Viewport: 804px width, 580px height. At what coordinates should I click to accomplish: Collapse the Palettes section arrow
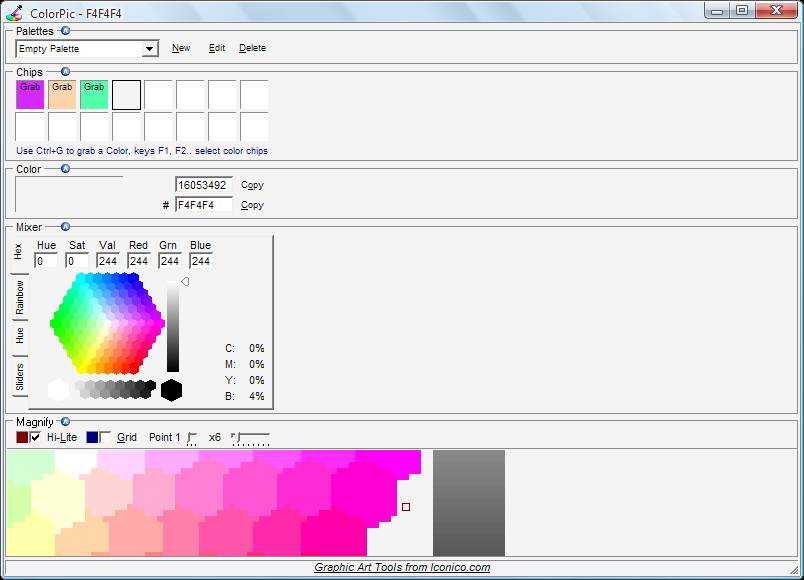65,31
